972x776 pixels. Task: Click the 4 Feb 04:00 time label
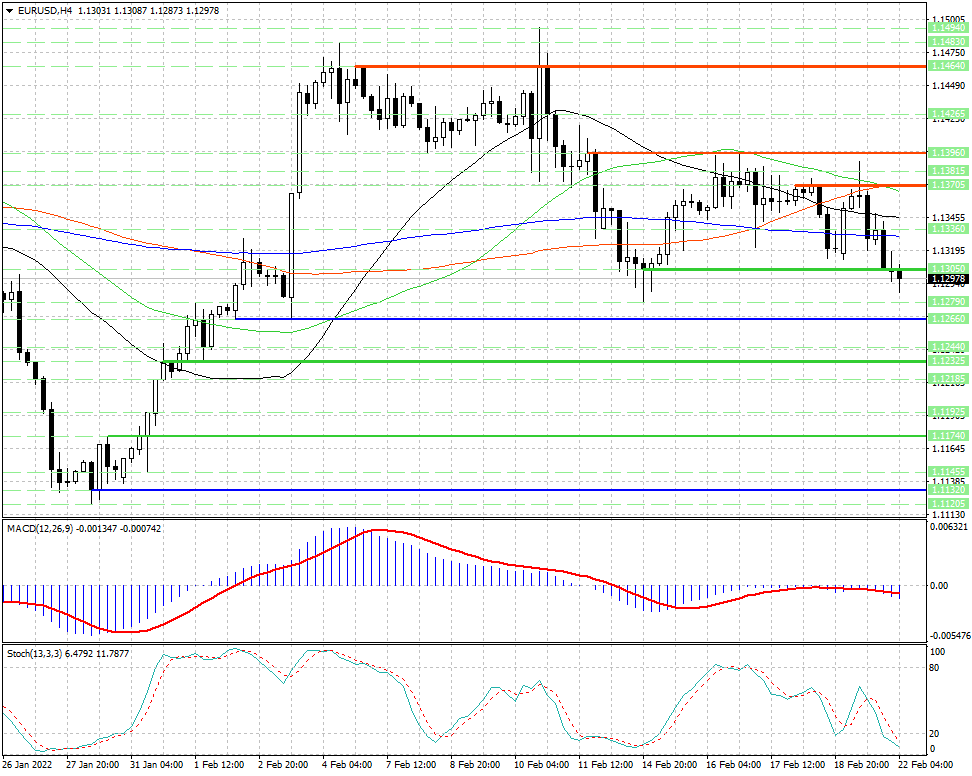pyautogui.click(x=347, y=765)
